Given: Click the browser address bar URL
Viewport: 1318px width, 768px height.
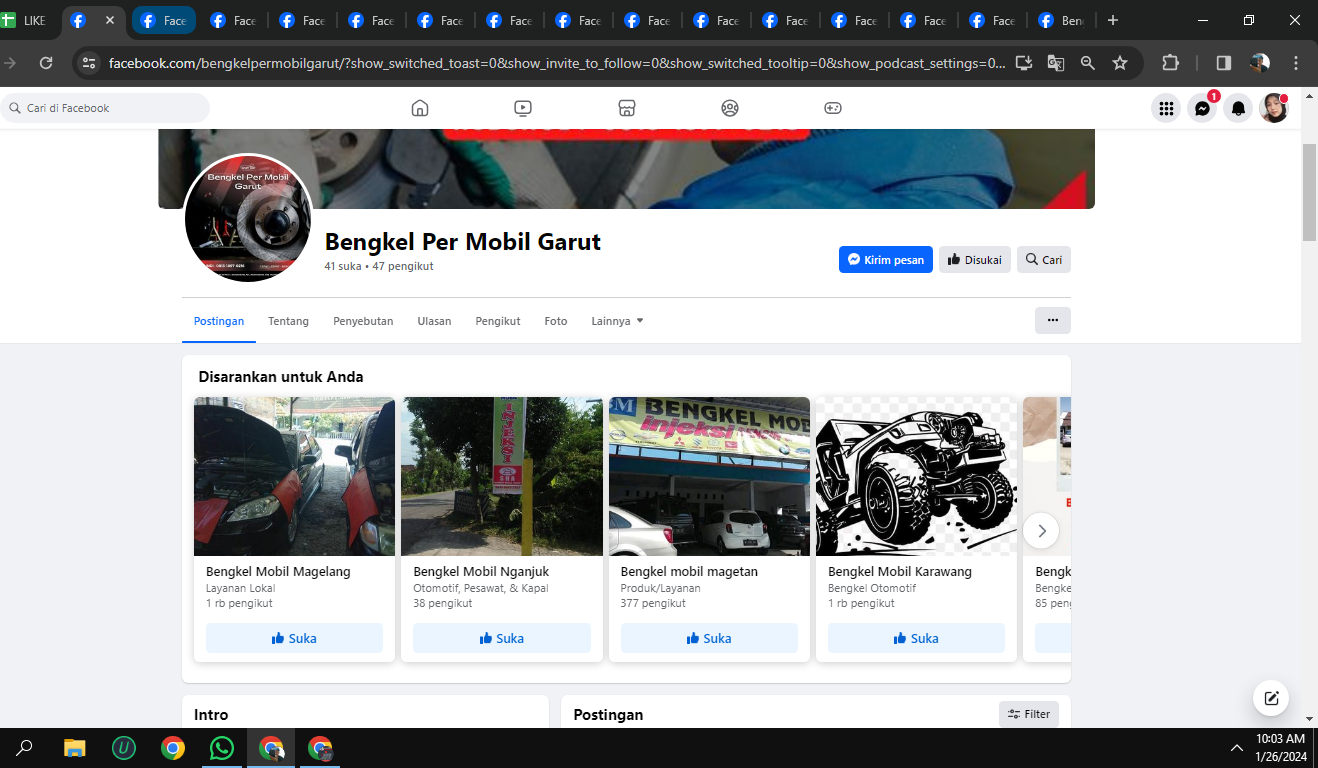Looking at the screenshot, I should [x=557, y=63].
